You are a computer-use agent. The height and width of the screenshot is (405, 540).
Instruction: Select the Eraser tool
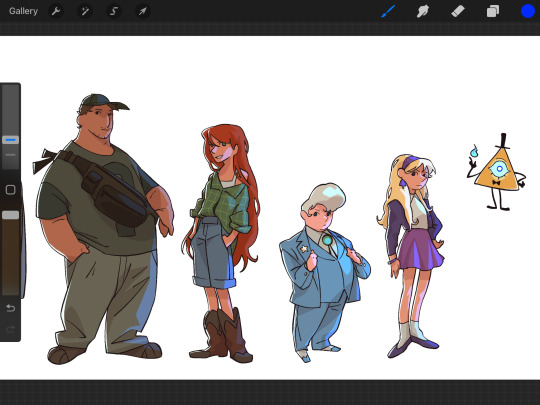(458, 11)
